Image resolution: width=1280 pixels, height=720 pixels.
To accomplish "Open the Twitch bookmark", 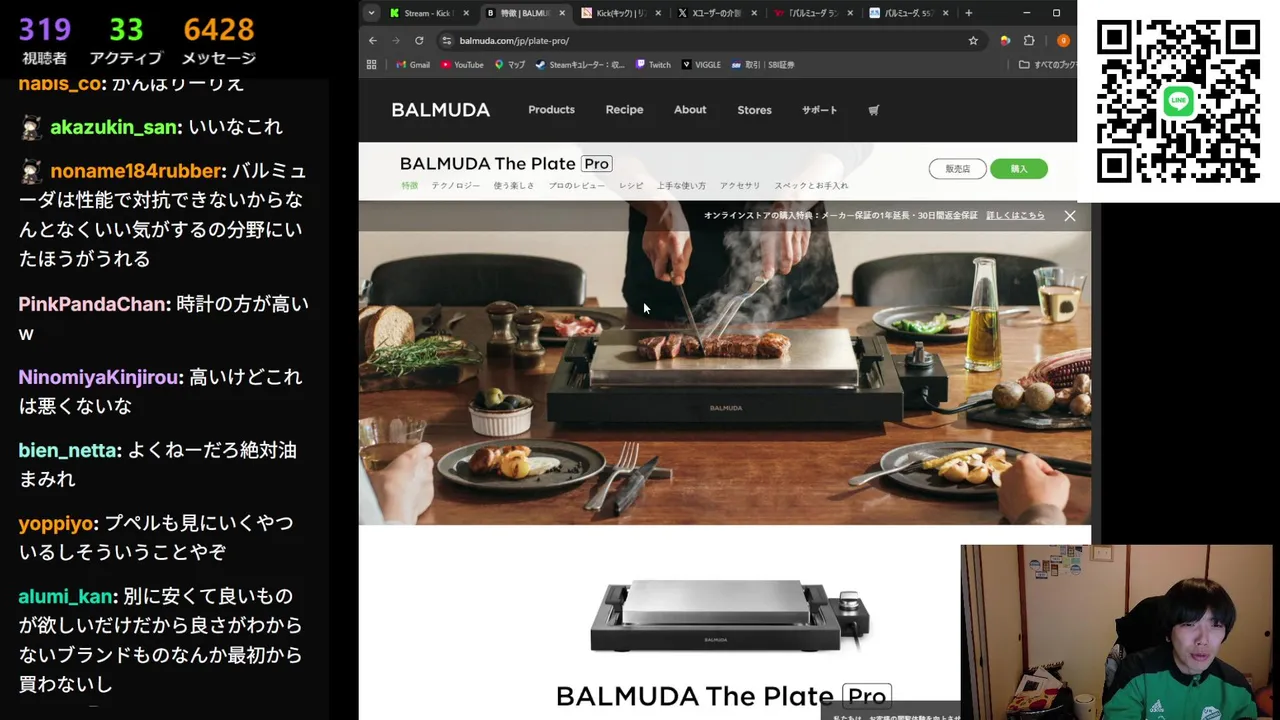I will 653,65.
